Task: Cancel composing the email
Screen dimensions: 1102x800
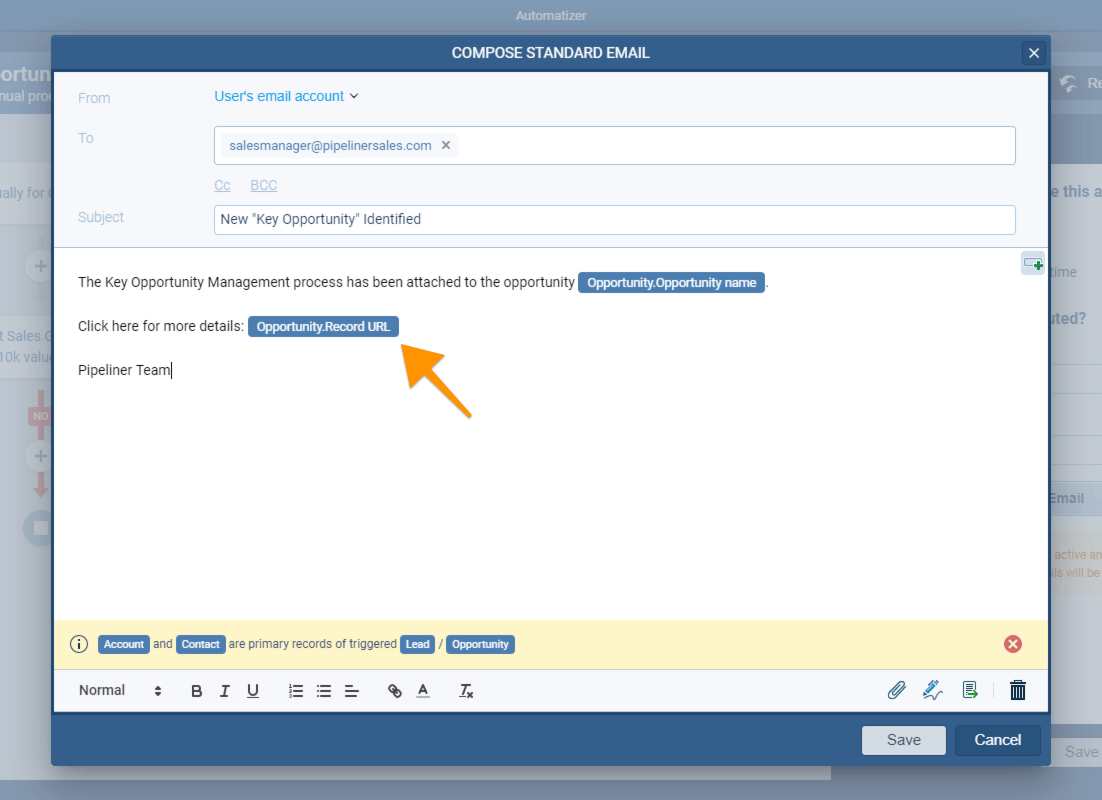Action: click(997, 740)
